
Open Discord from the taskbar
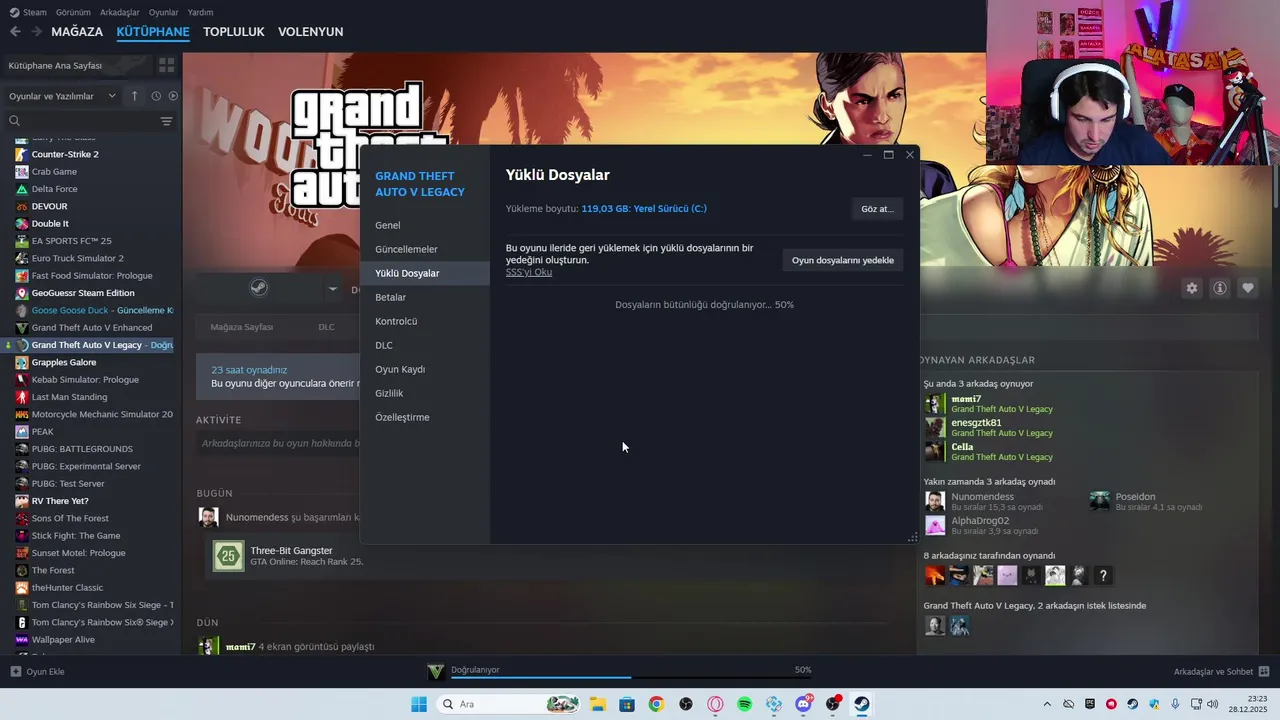[x=804, y=704]
